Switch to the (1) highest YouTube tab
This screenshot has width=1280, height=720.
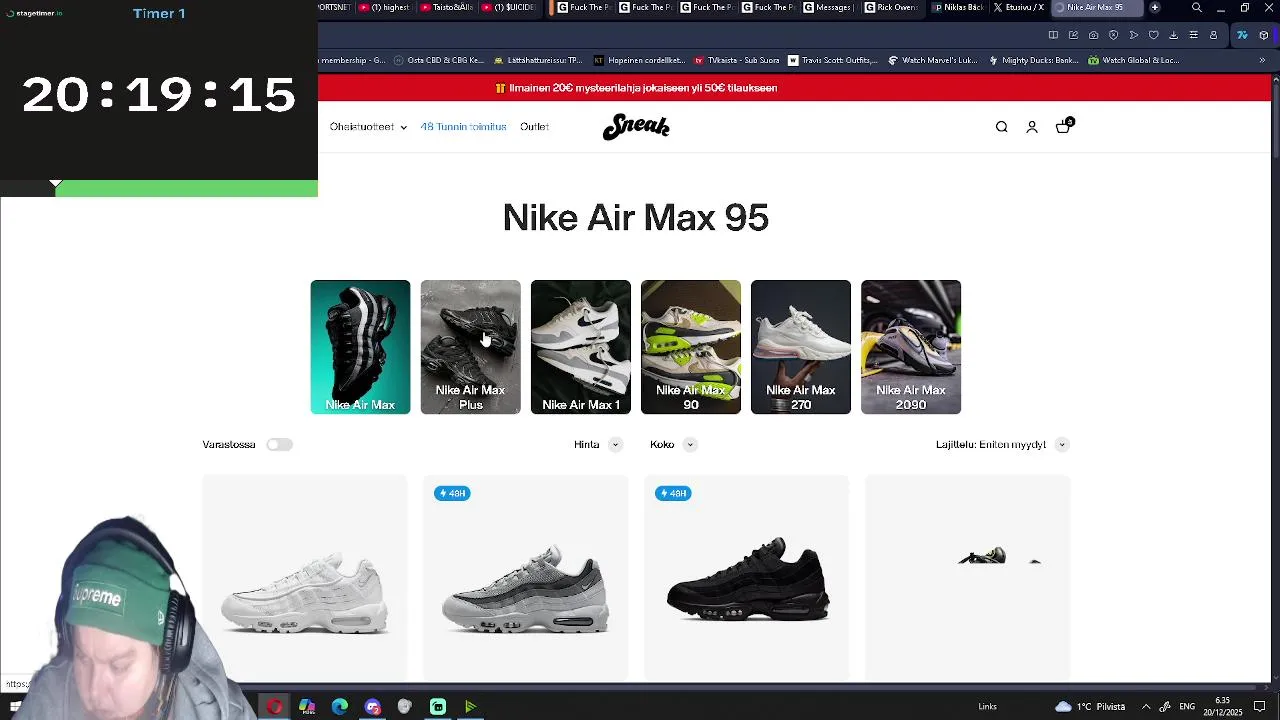click(x=385, y=7)
